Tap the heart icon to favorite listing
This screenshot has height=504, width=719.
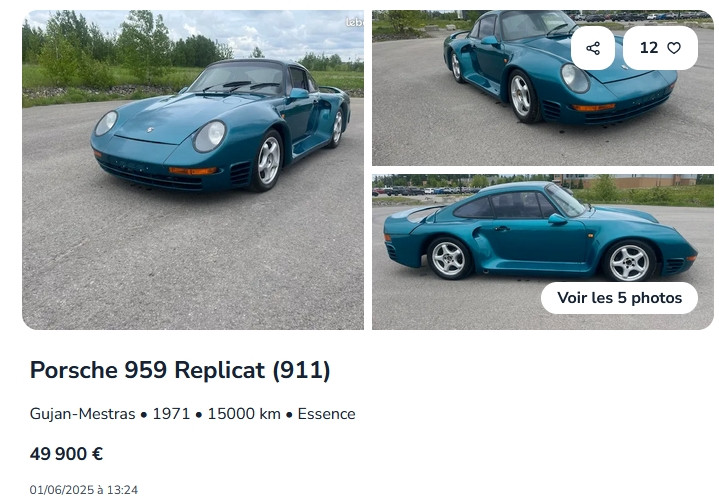[674, 48]
